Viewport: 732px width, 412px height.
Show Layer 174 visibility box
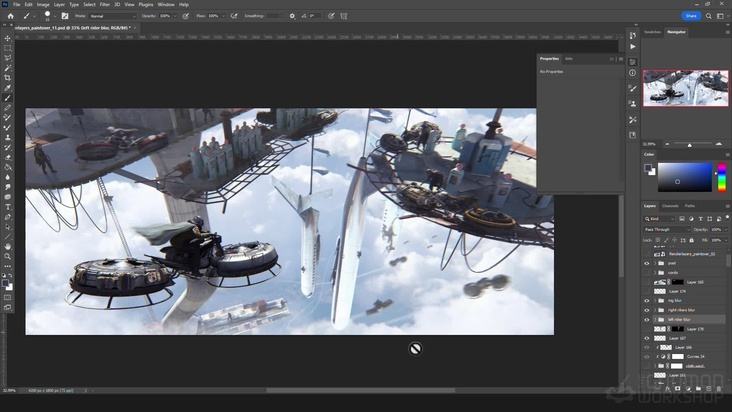click(x=647, y=291)
